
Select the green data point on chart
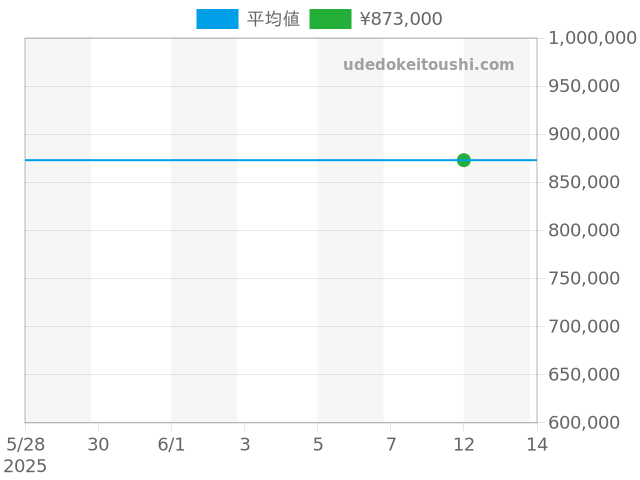click(x=463, y=160)
